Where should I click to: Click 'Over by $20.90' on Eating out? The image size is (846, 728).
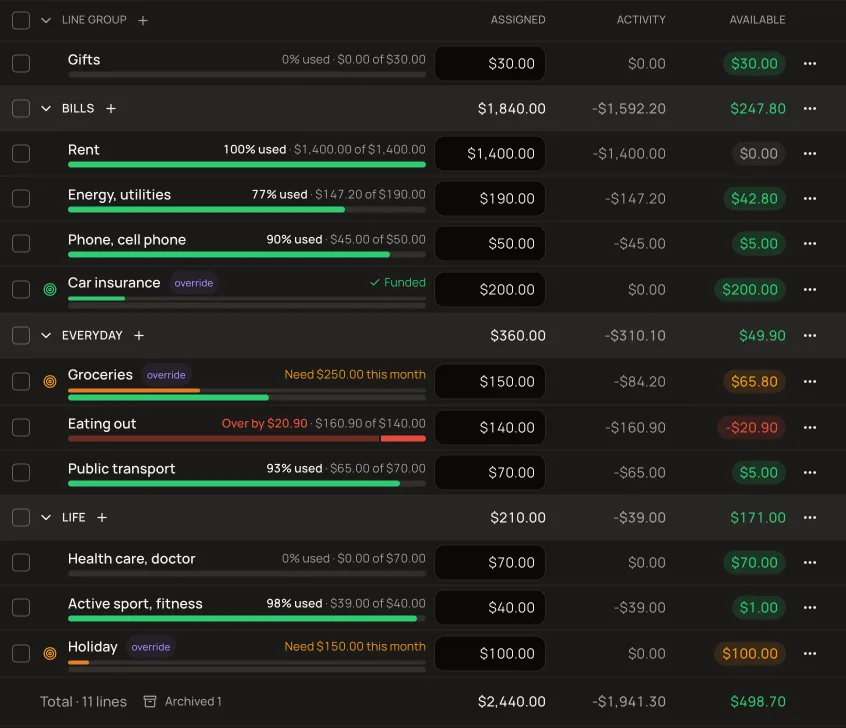[x=264, y=424]
